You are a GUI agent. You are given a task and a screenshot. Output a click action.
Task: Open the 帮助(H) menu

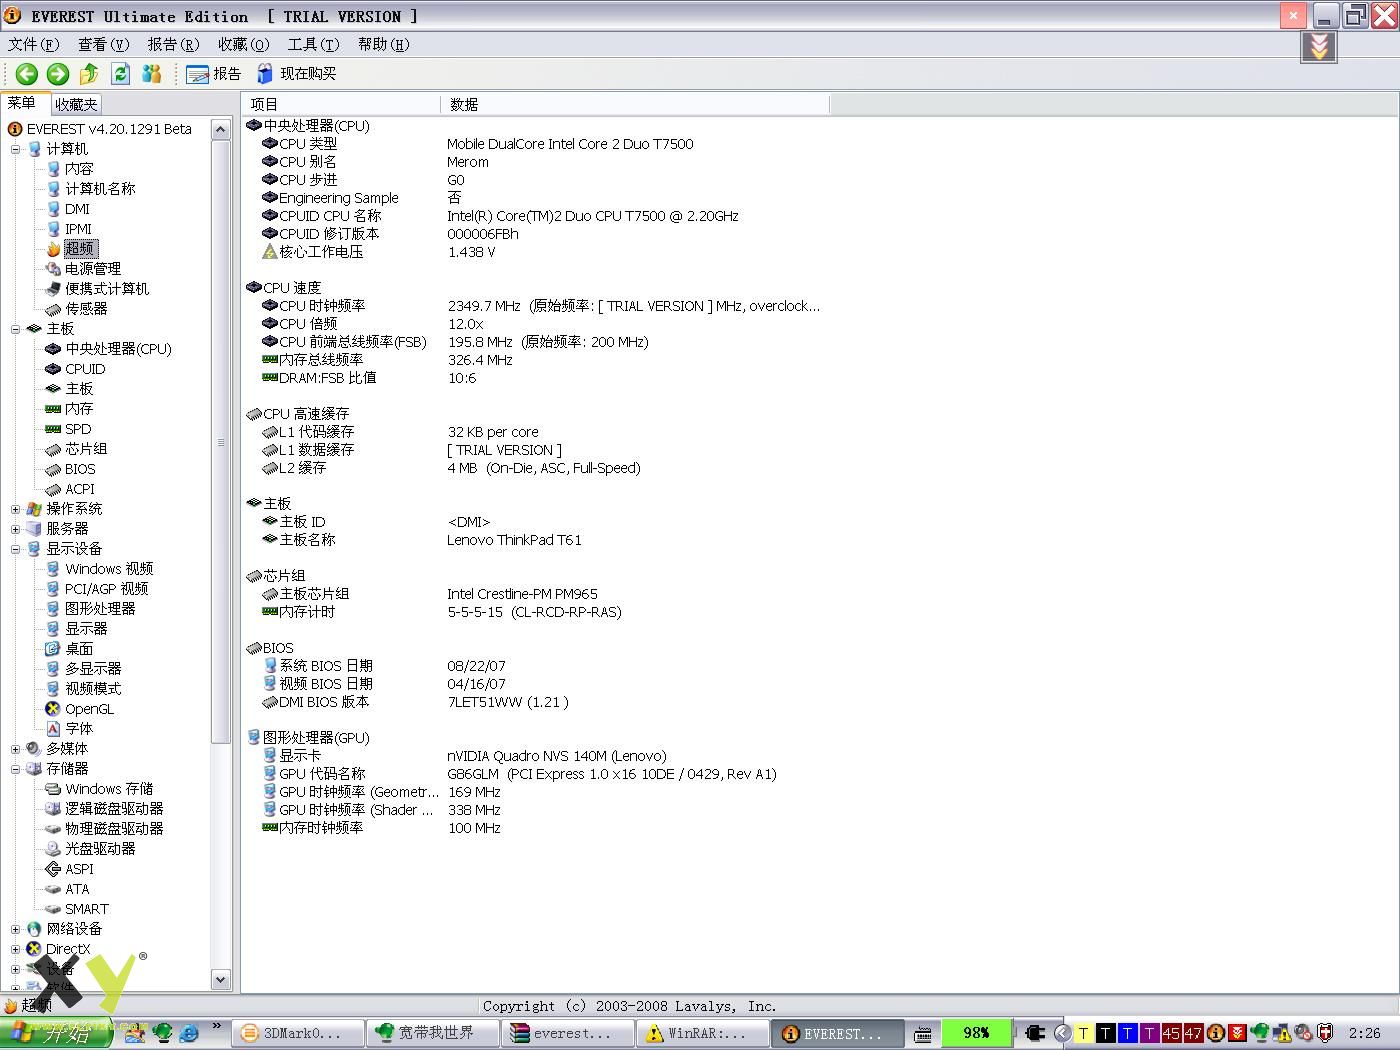(x=384, y=44)
